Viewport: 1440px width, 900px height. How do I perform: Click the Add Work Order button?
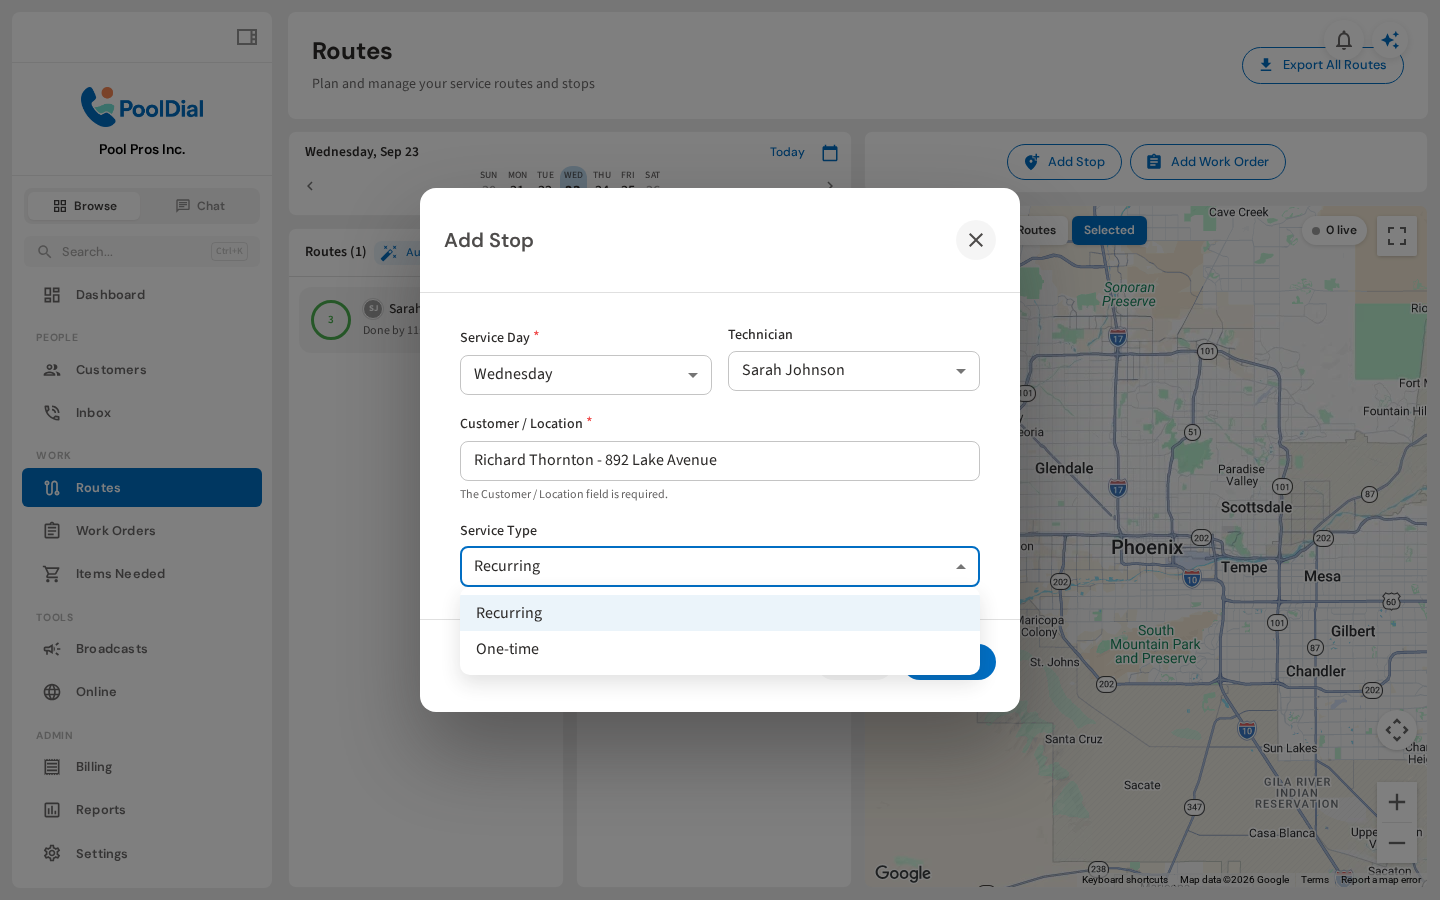click(x=1208, y=162)
